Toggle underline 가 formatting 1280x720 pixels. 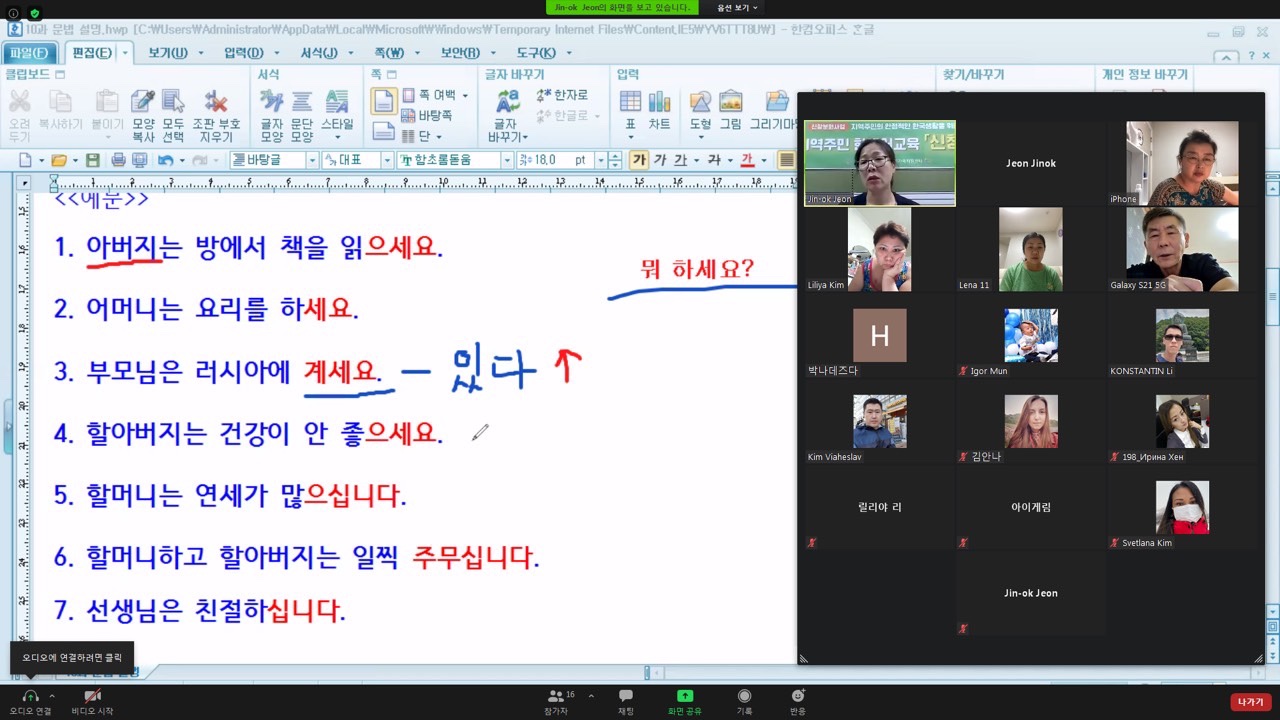coord(681,160)
